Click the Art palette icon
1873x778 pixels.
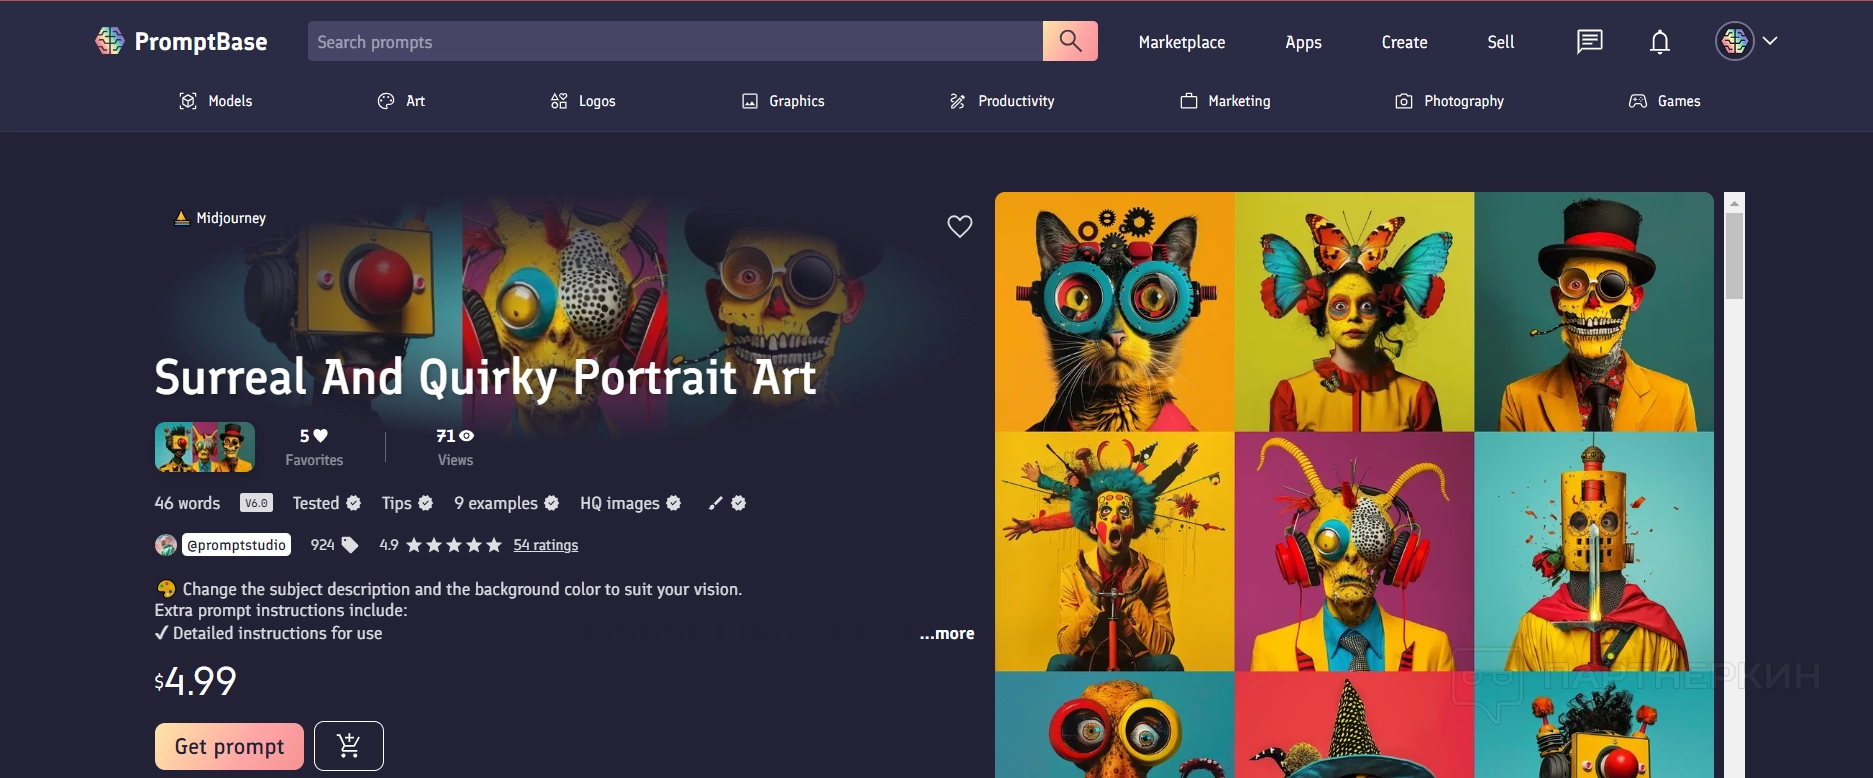[x=386, y=101]
